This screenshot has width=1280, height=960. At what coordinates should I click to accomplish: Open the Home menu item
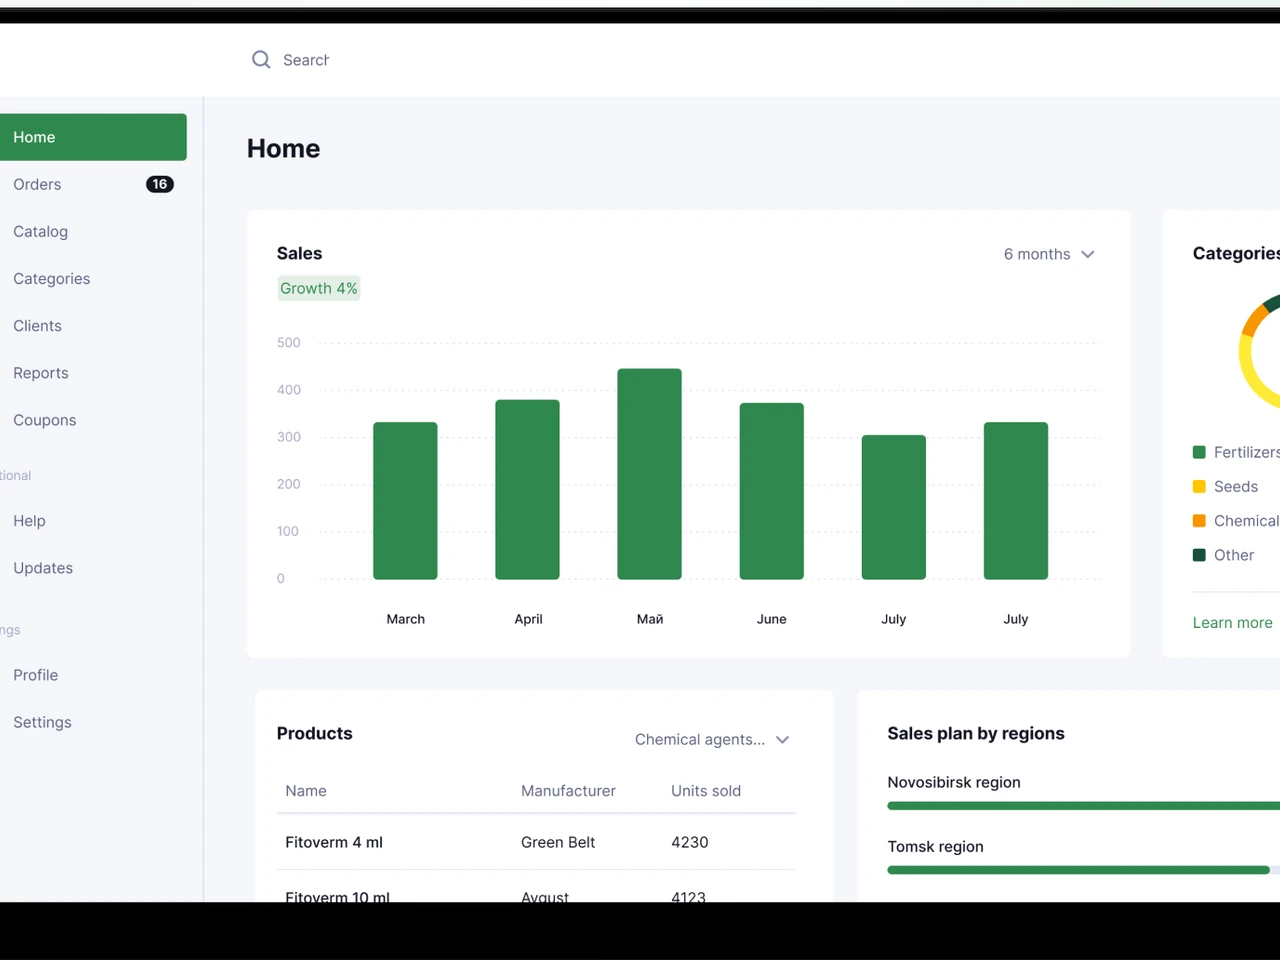click(x=93, y=137)
